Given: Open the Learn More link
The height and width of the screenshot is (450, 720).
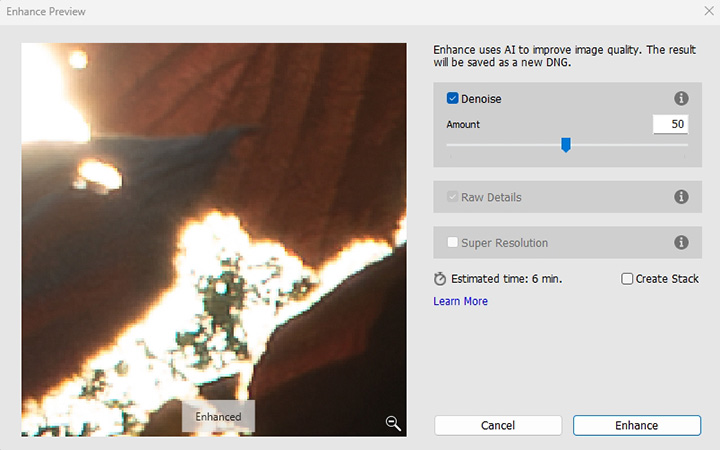Looking at the screenshot, I should tap(460, 301).
